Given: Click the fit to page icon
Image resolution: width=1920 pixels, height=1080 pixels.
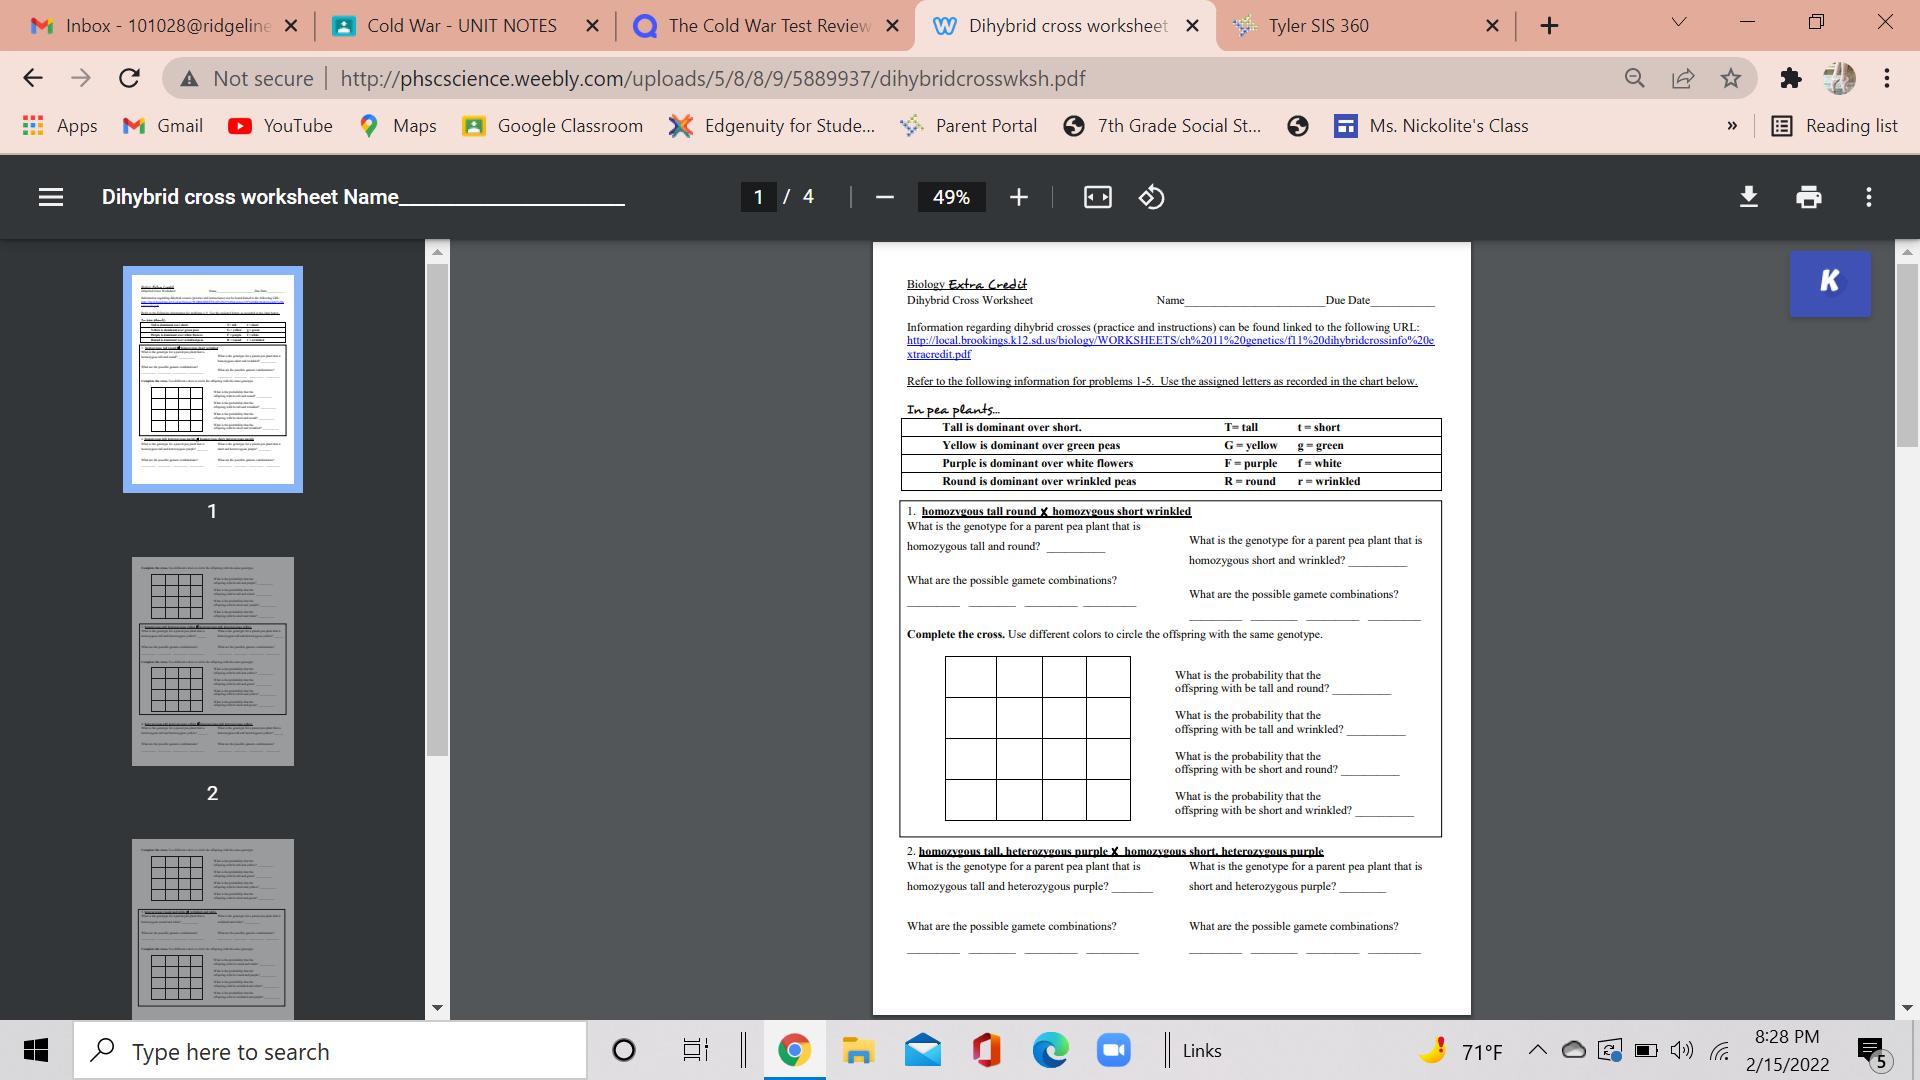Looking at the screenshot, I should click(x=1097, y=197).
